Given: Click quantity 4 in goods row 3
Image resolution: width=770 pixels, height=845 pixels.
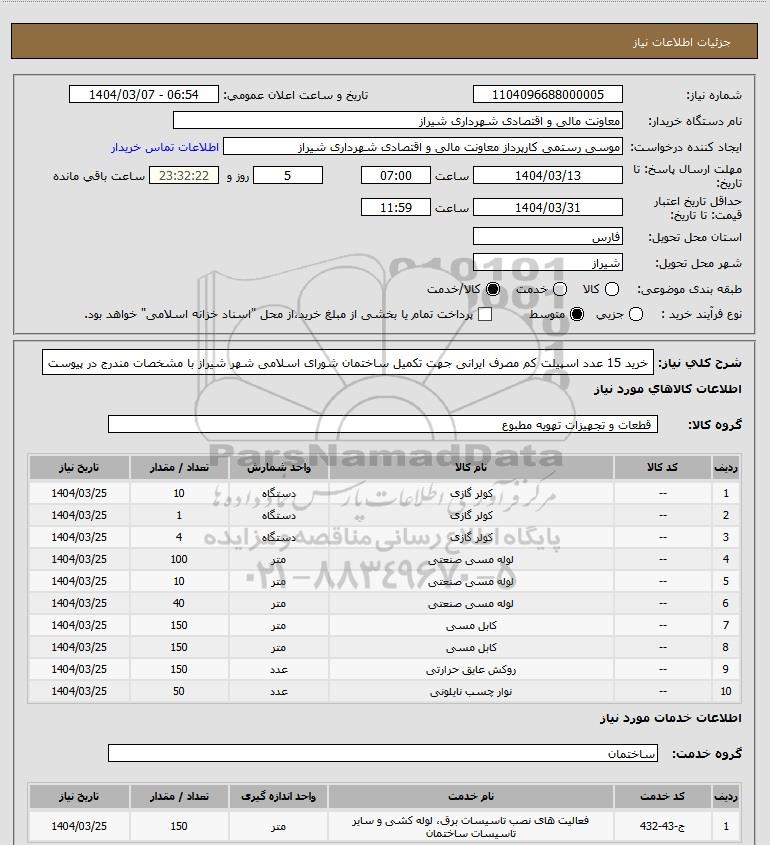Looking at the screenshot, I should pyautogui.click(x=179, y=537).
